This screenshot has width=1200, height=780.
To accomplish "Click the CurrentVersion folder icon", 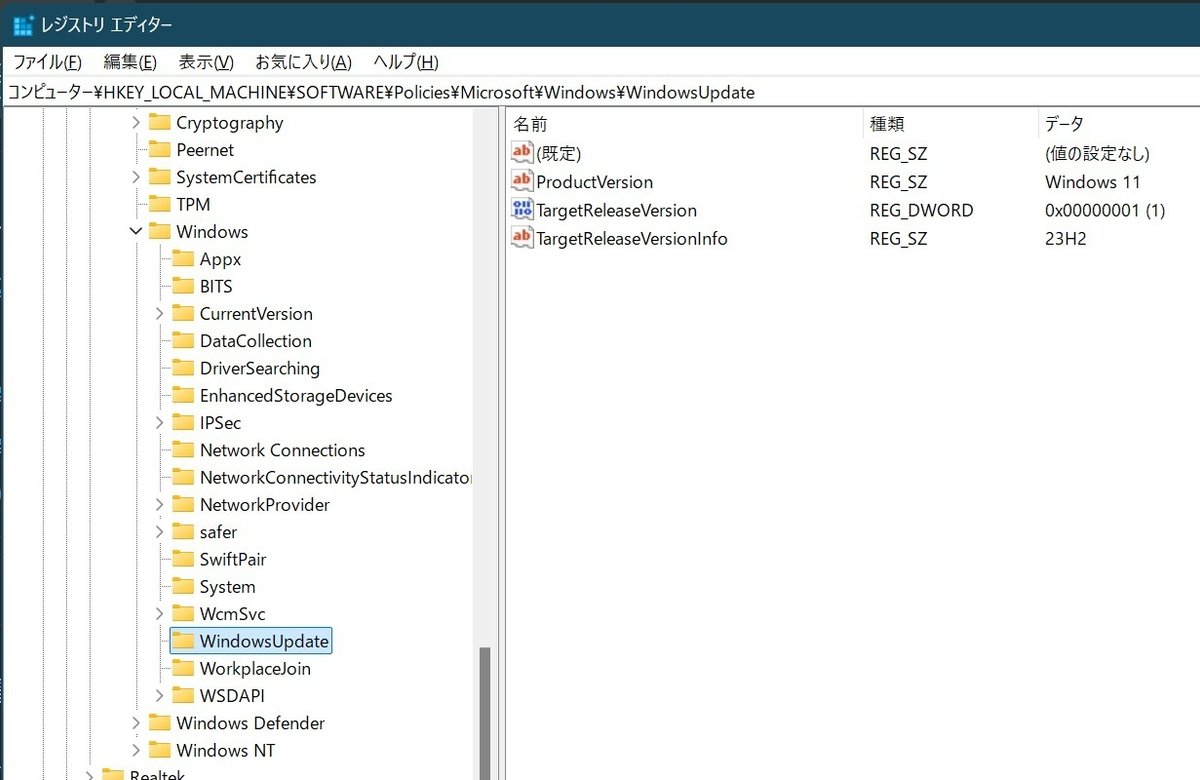I will (x=183, y=313).
